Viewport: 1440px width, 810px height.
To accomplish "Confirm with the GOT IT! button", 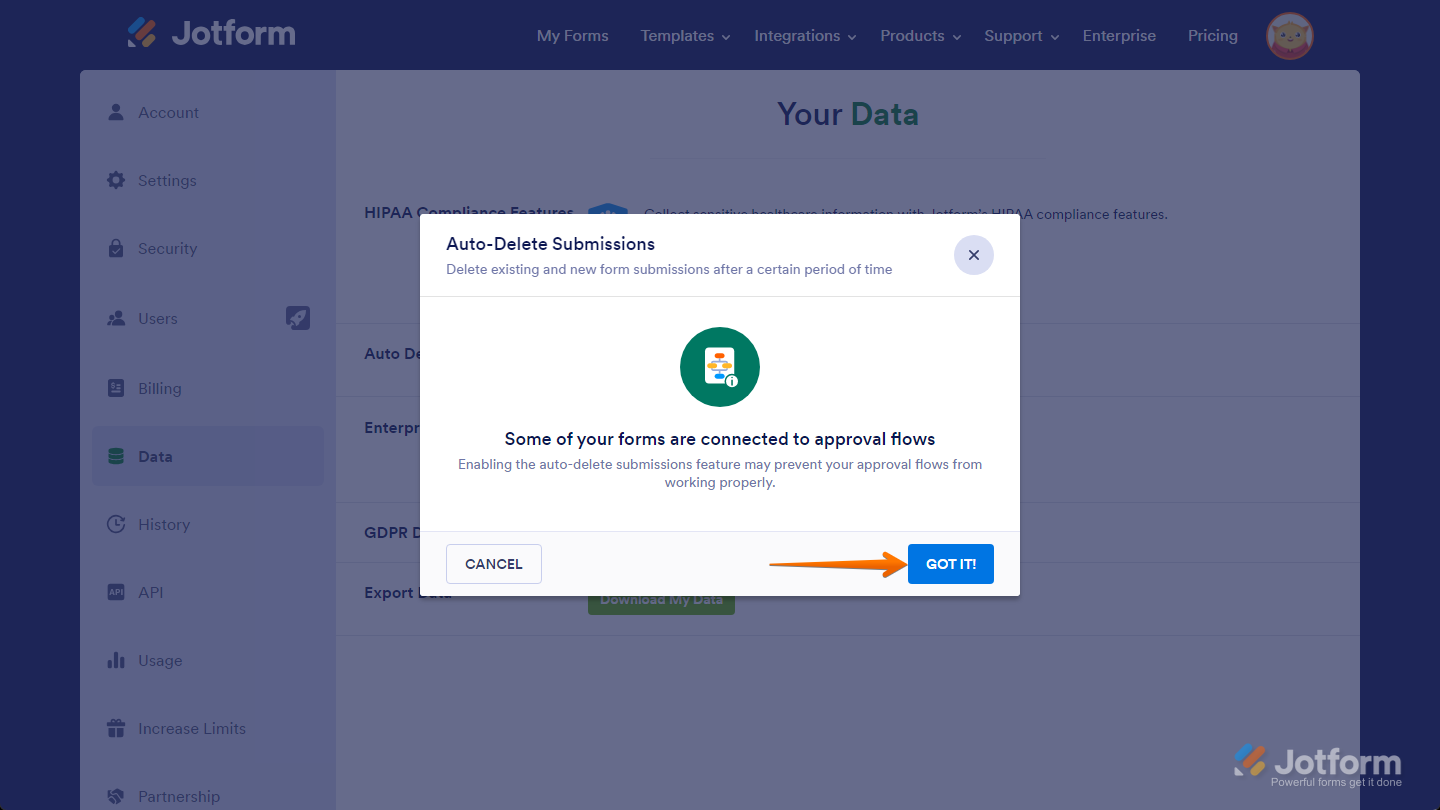I will coord(950,563).
